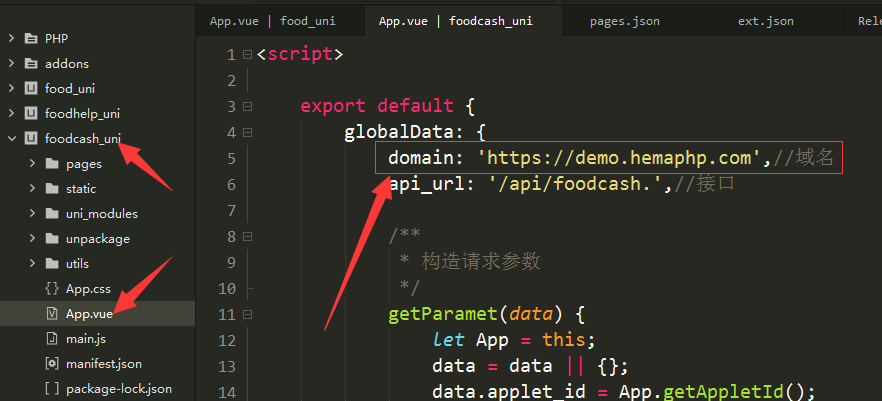Expand the addons folder chevron
This screenshot has height=401, width=882.
(11, 64)
